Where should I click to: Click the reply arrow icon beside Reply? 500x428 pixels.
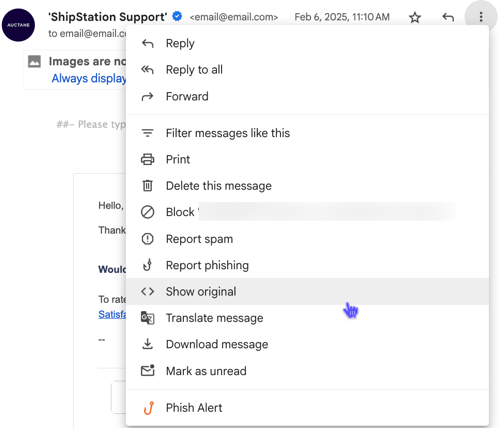[147, 43]
